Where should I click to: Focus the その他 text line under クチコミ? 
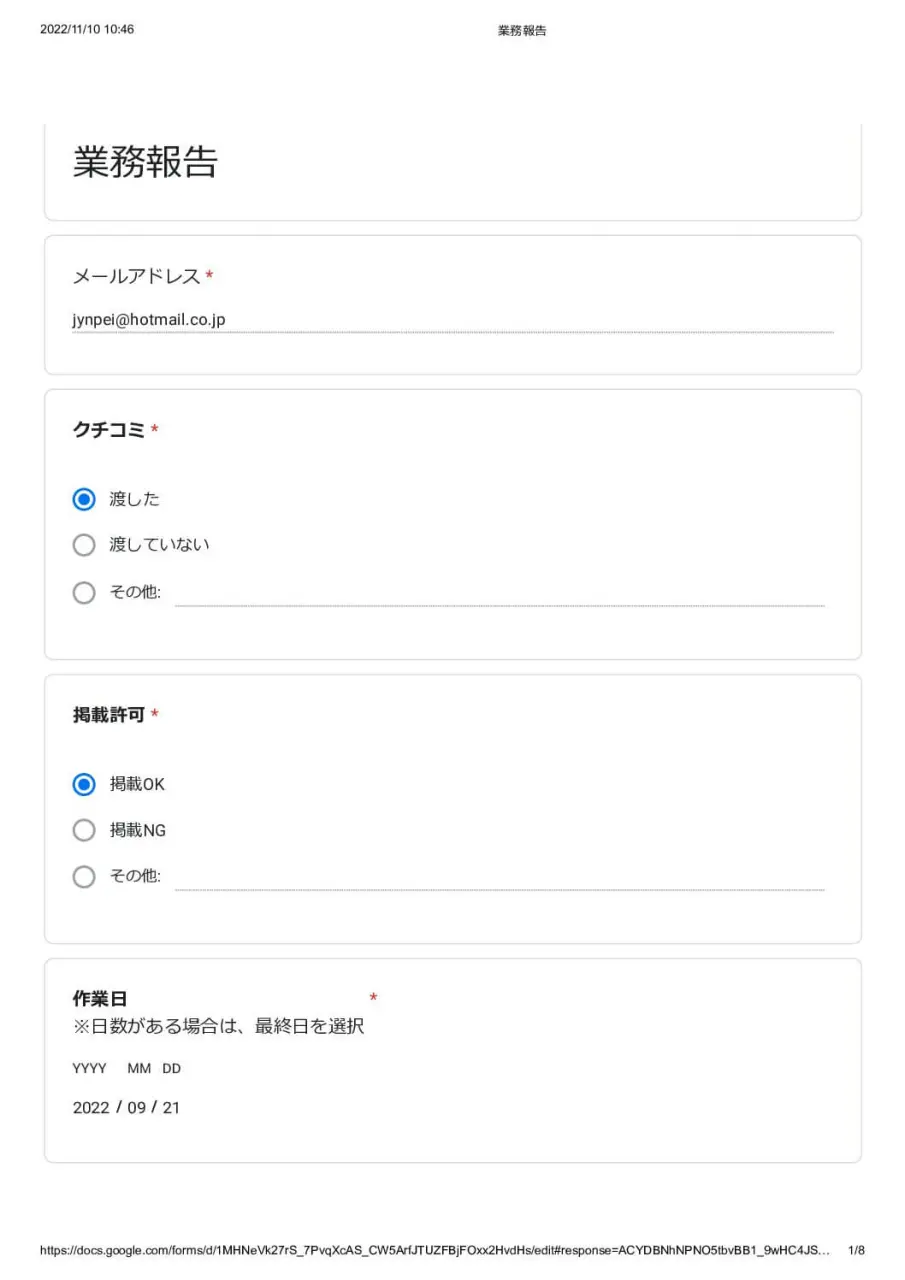coord(499,594)
